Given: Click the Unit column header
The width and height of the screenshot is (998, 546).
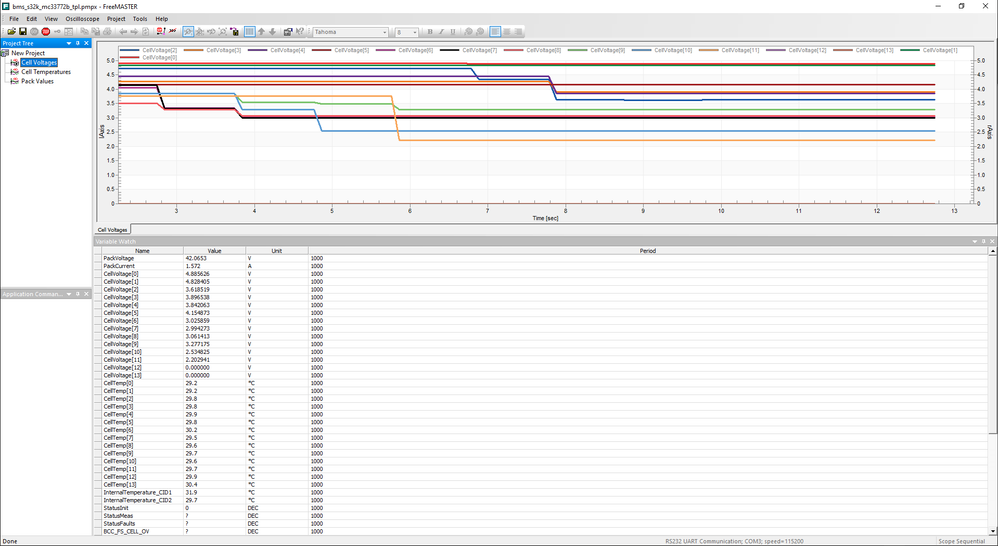Looking at the screenshot, I should tap(277, 251).
